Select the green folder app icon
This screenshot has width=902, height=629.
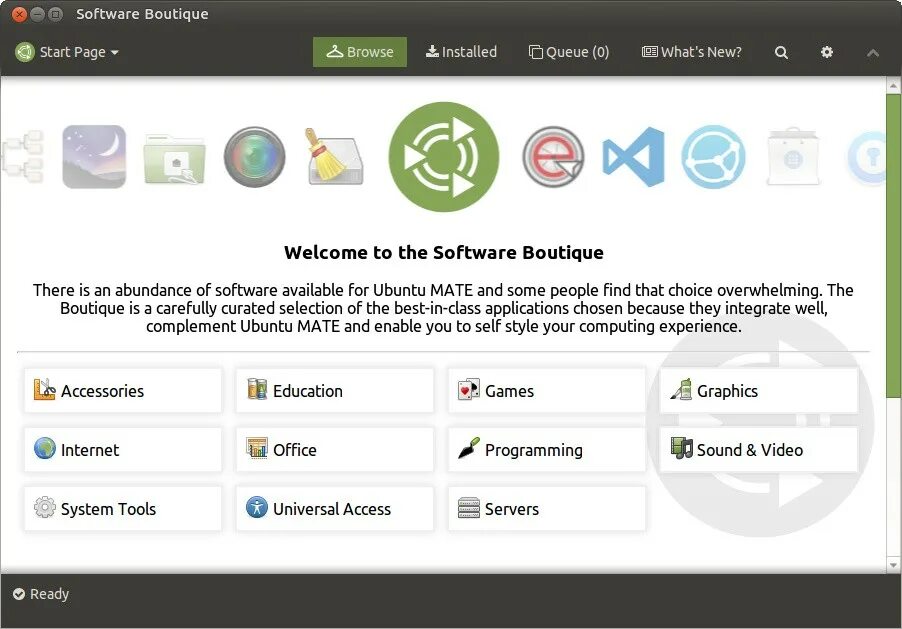(x=174, y=159)
